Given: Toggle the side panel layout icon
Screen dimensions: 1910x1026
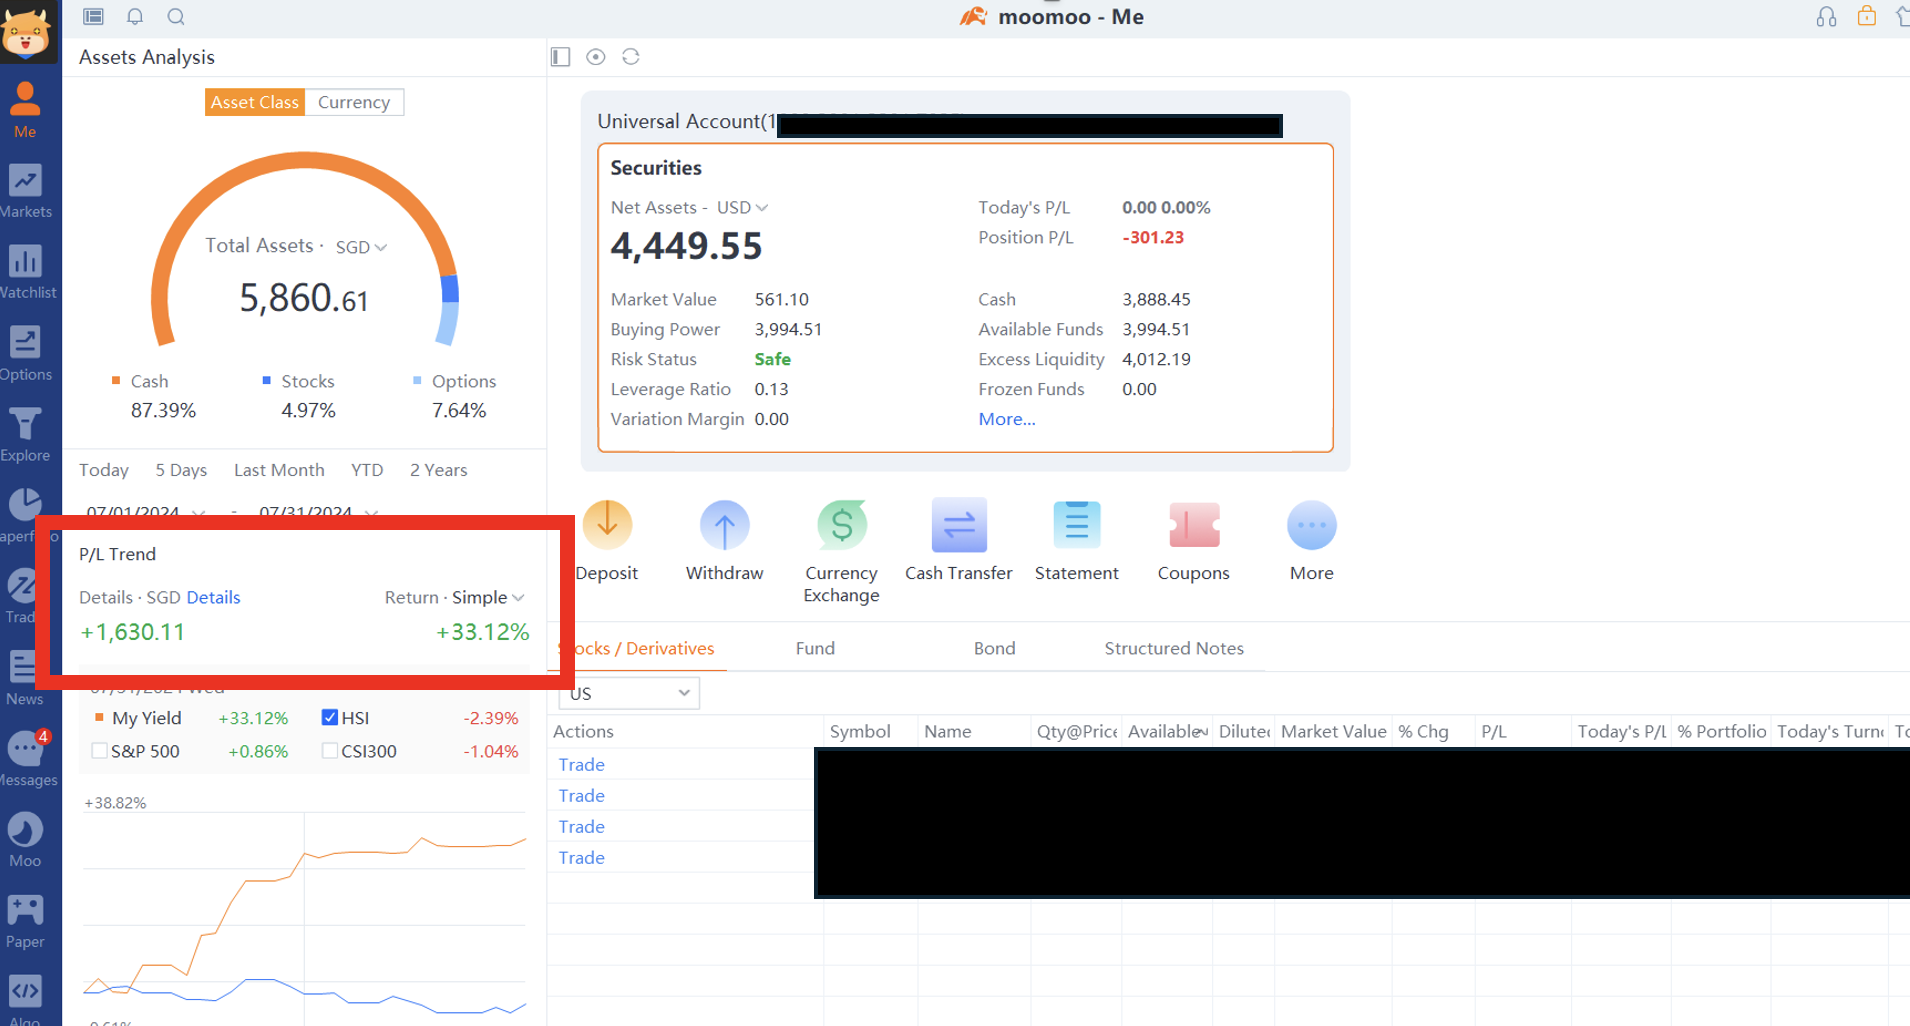Looking at the screenshot, I should [560, 57].
